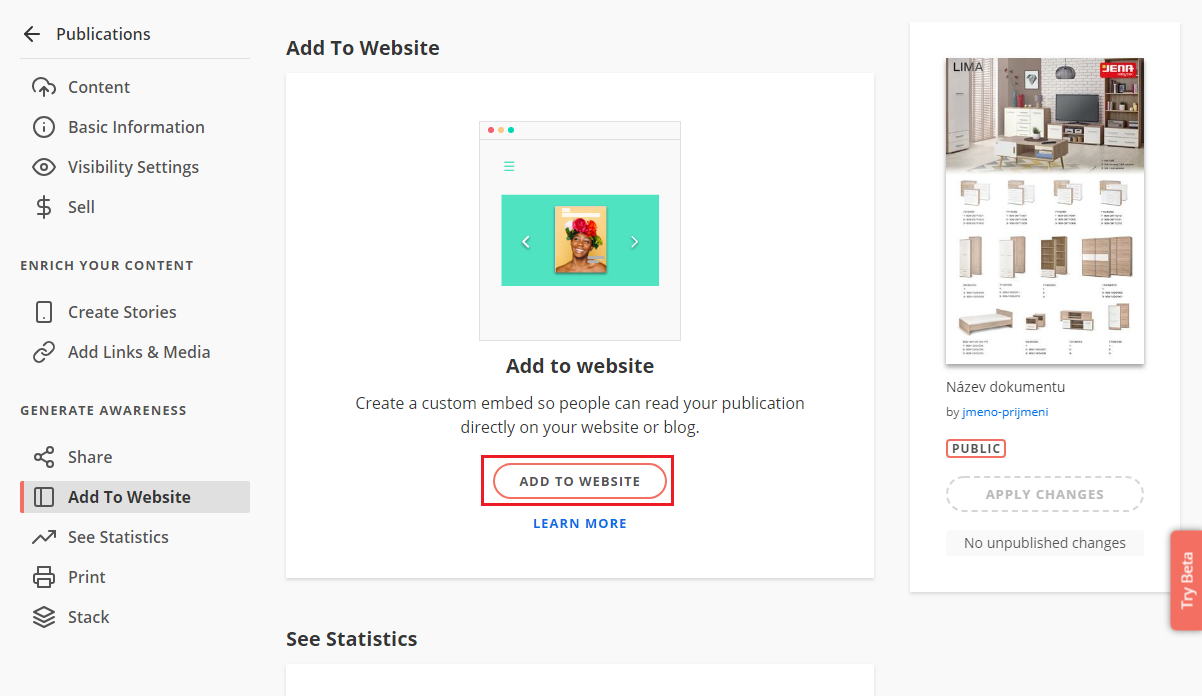Click the hamburger menu in embed preview
This screenshot has height=696, width=1202.
[509, 167]
